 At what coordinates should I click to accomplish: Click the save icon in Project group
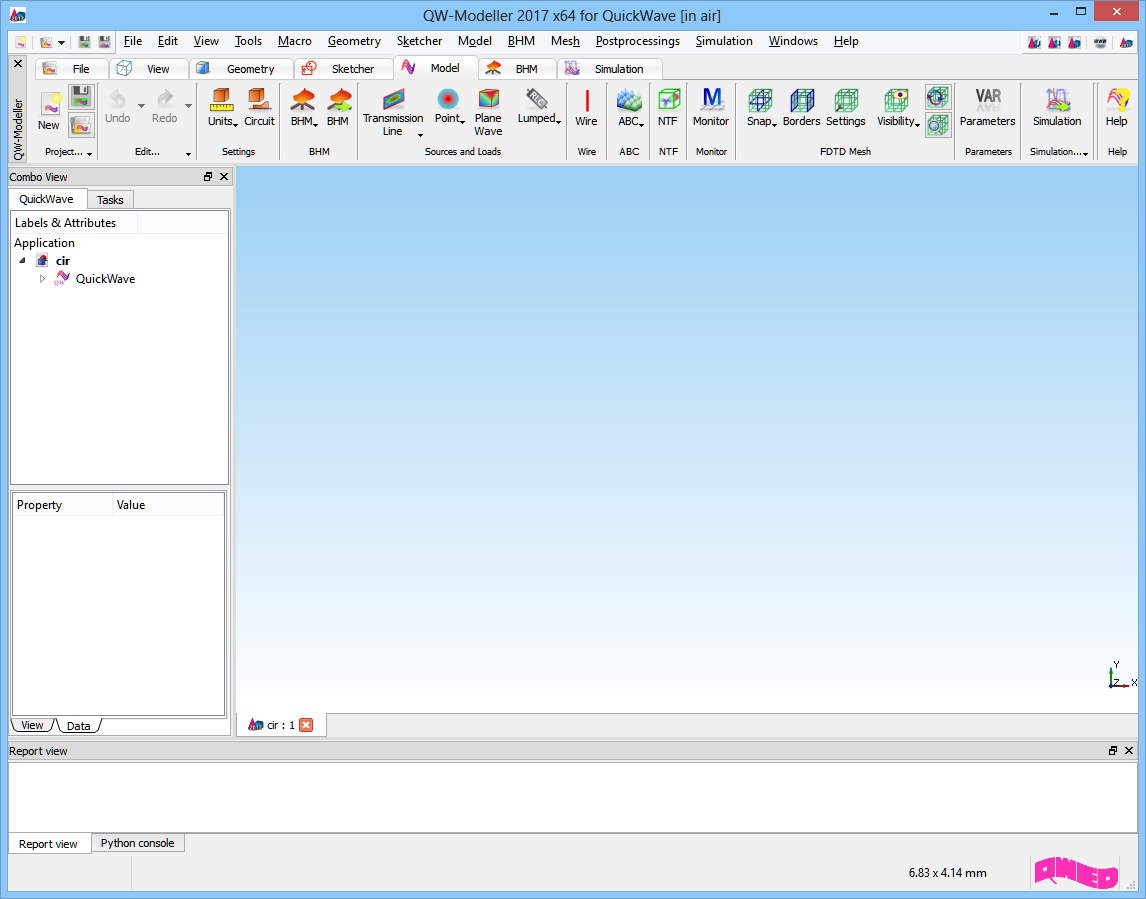(80, 96)
